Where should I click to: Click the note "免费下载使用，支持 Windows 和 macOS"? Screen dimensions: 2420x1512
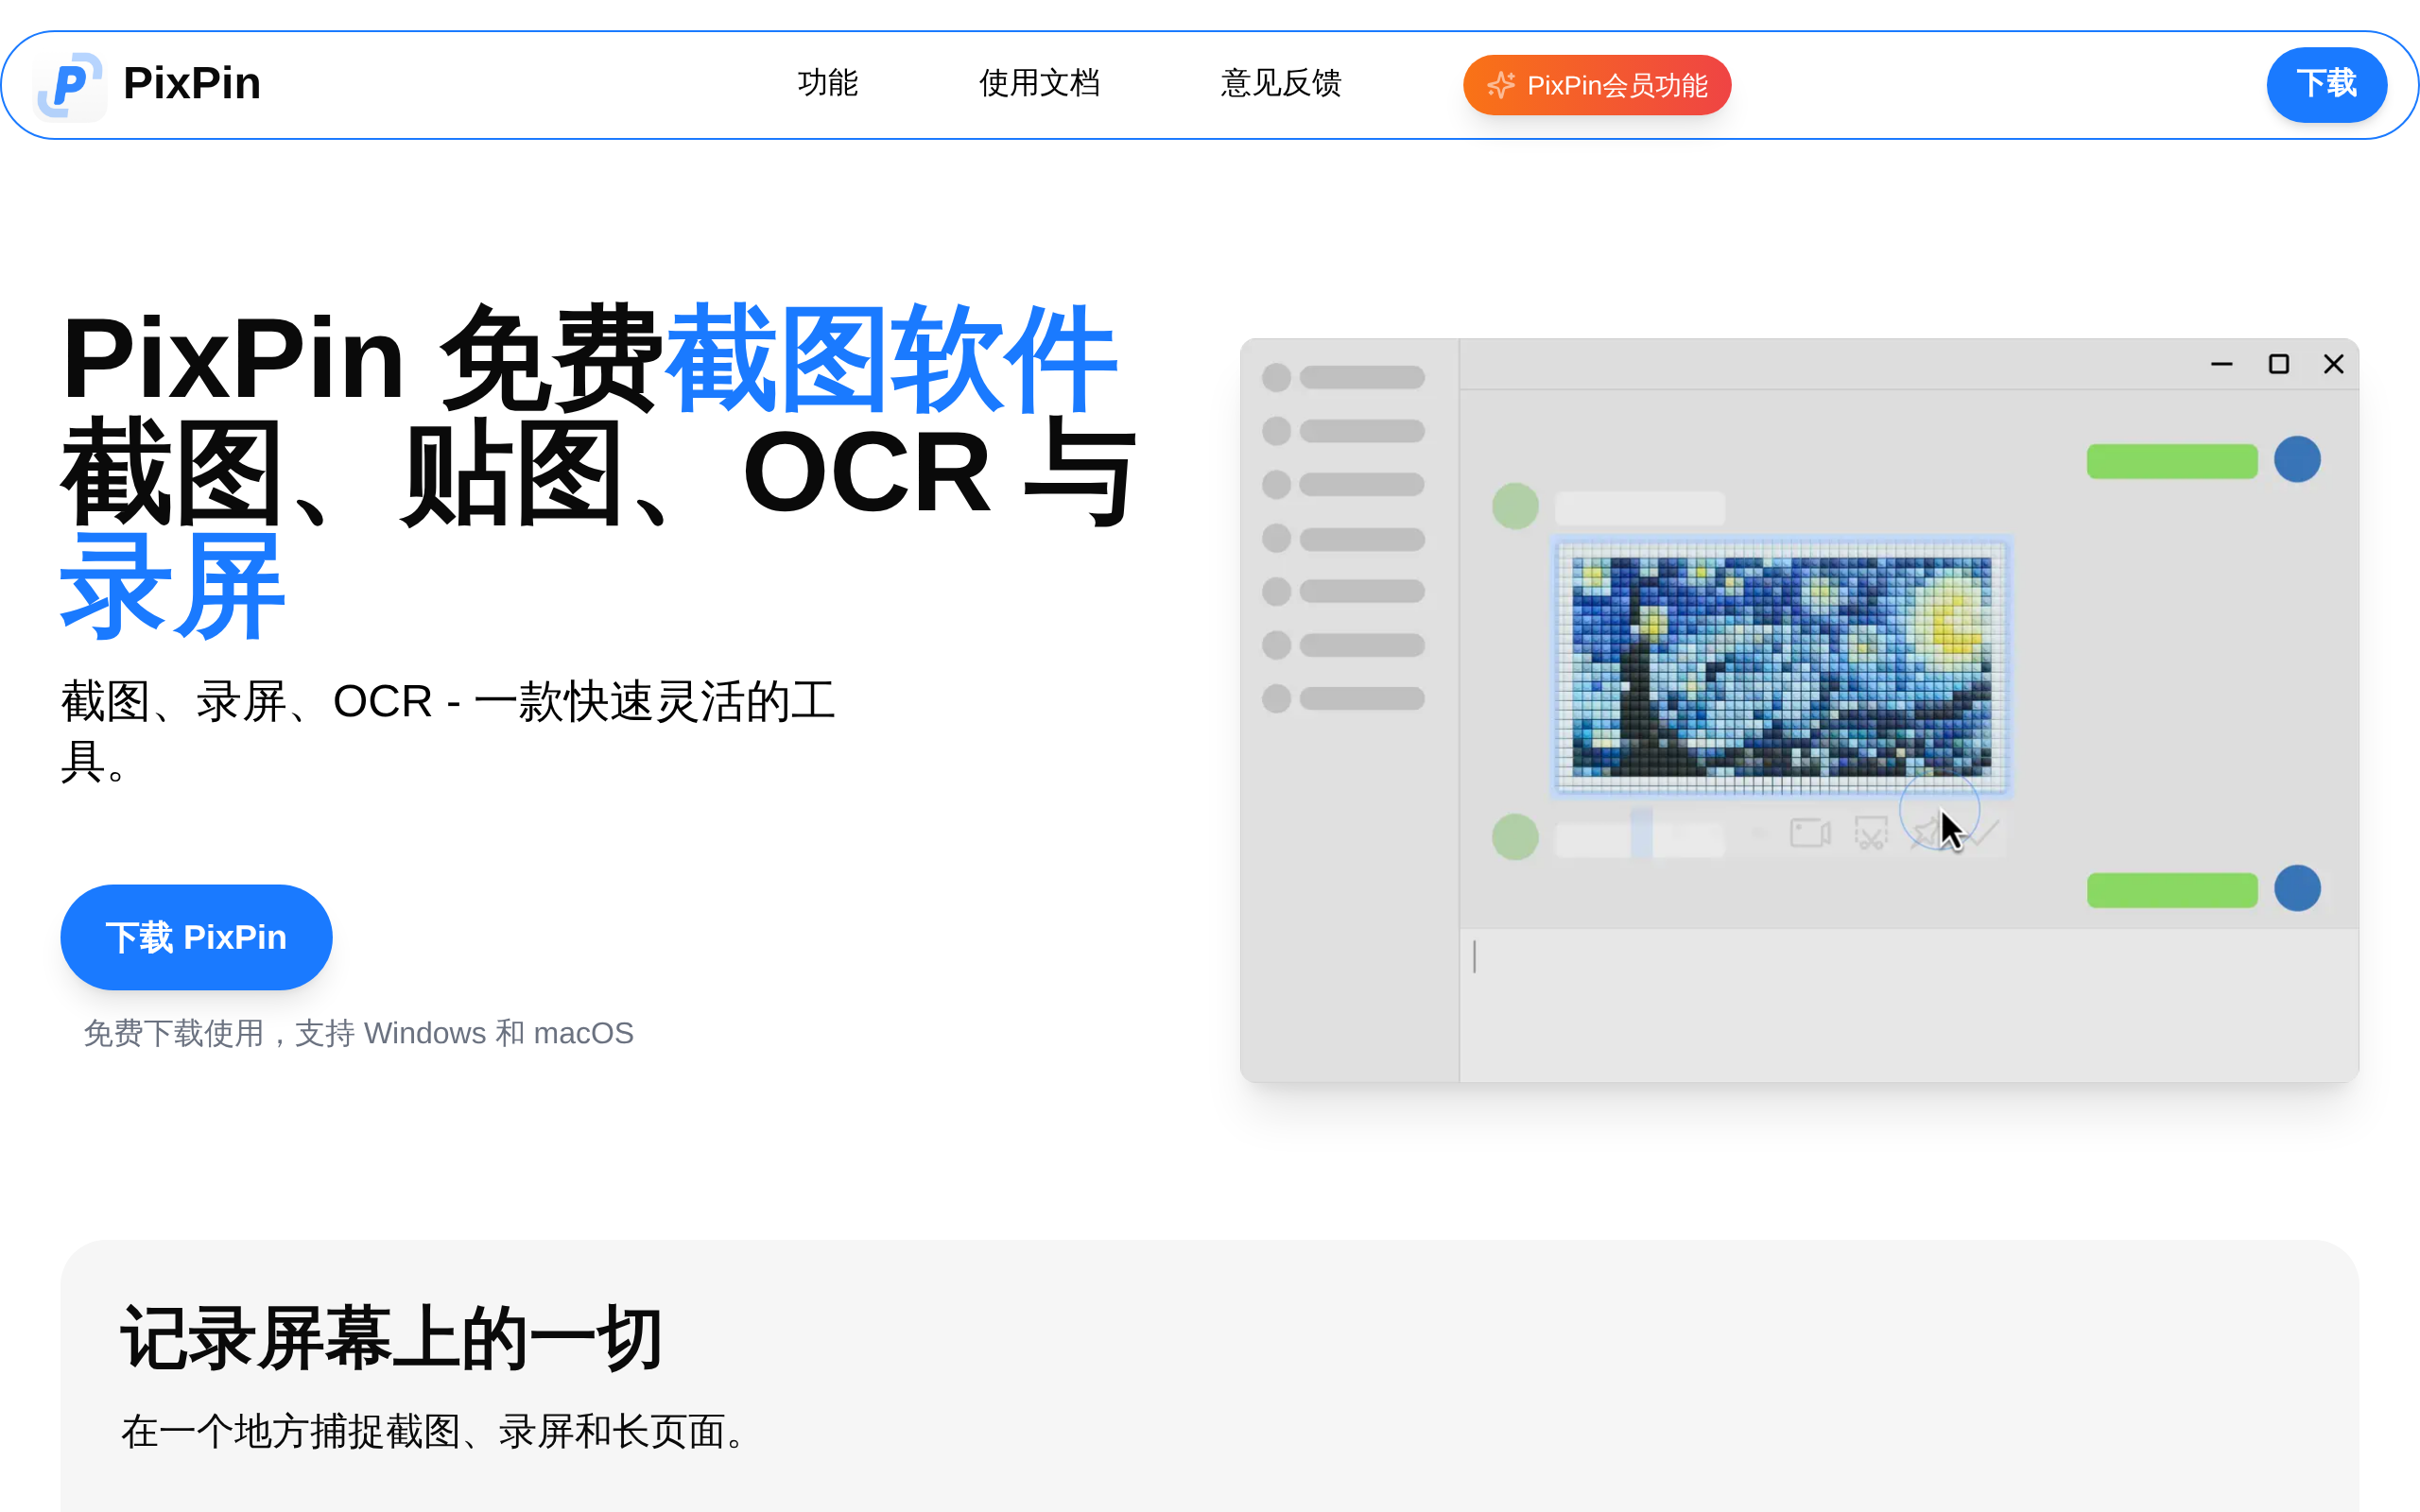click(x=359, y=1033)
